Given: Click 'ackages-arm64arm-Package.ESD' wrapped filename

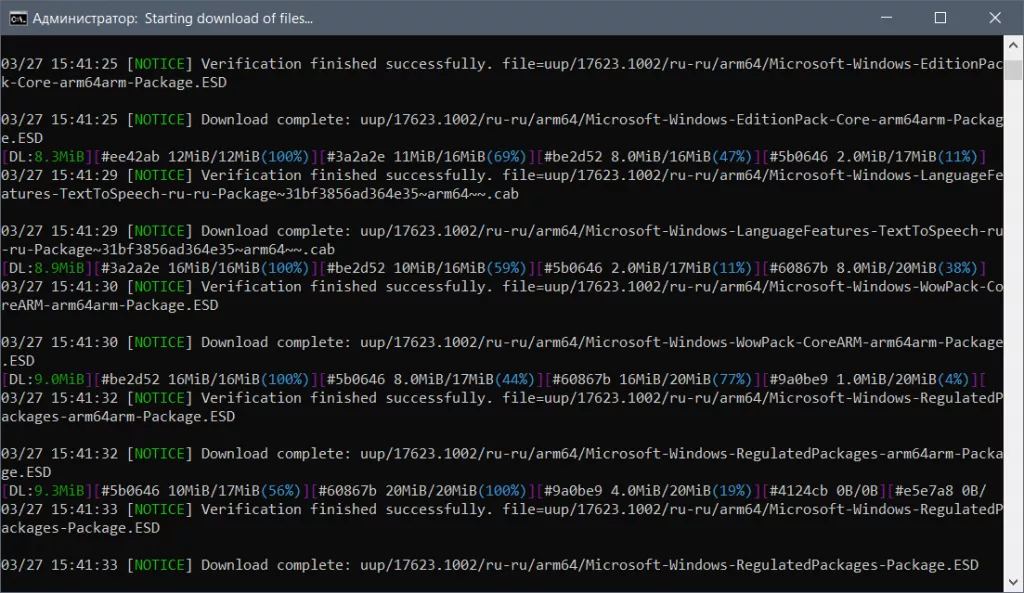Looking at the screenshot, I should tap(118, 417).
